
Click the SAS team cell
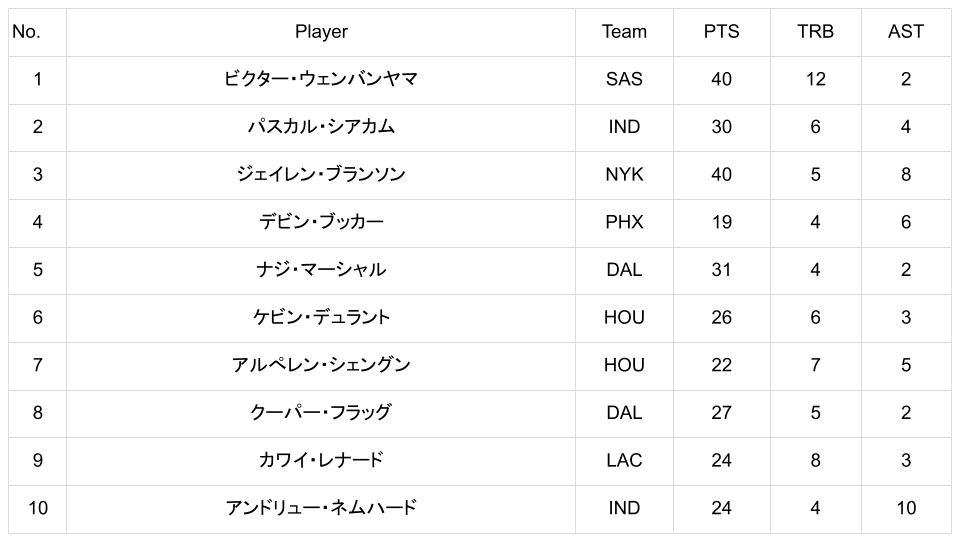click(x=624, y=79)
